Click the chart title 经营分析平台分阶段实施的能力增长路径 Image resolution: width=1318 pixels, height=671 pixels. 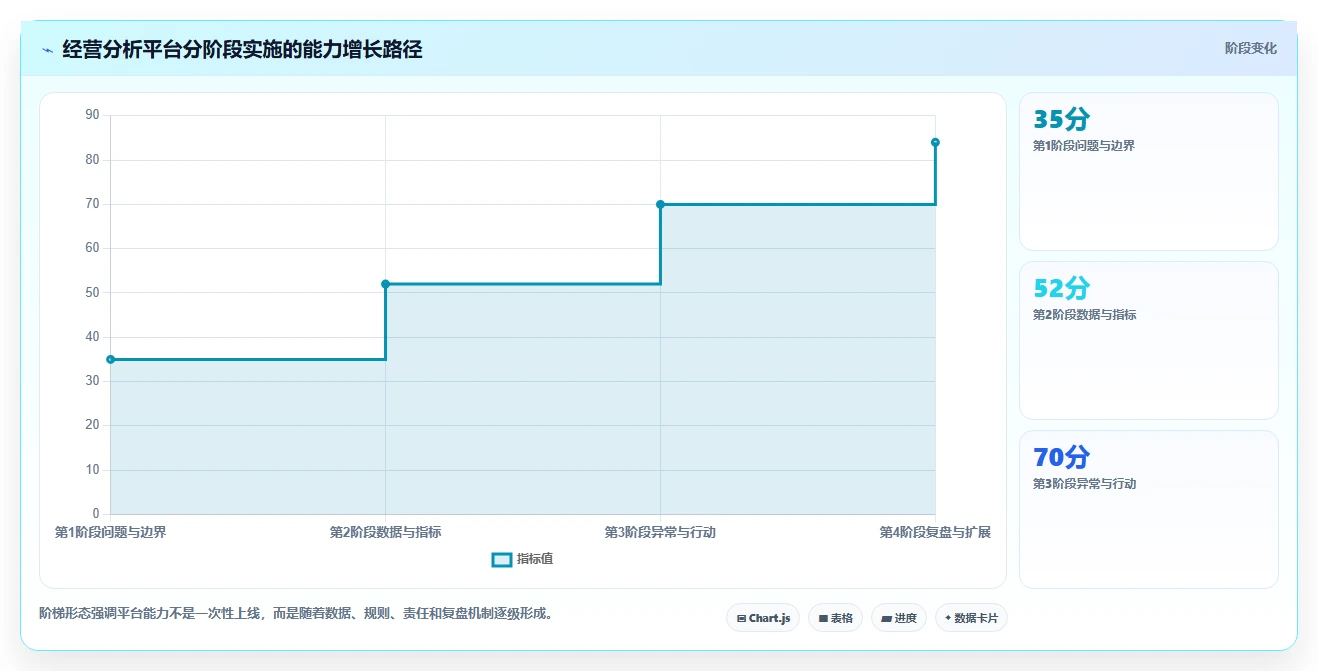[x=242, y=49]
